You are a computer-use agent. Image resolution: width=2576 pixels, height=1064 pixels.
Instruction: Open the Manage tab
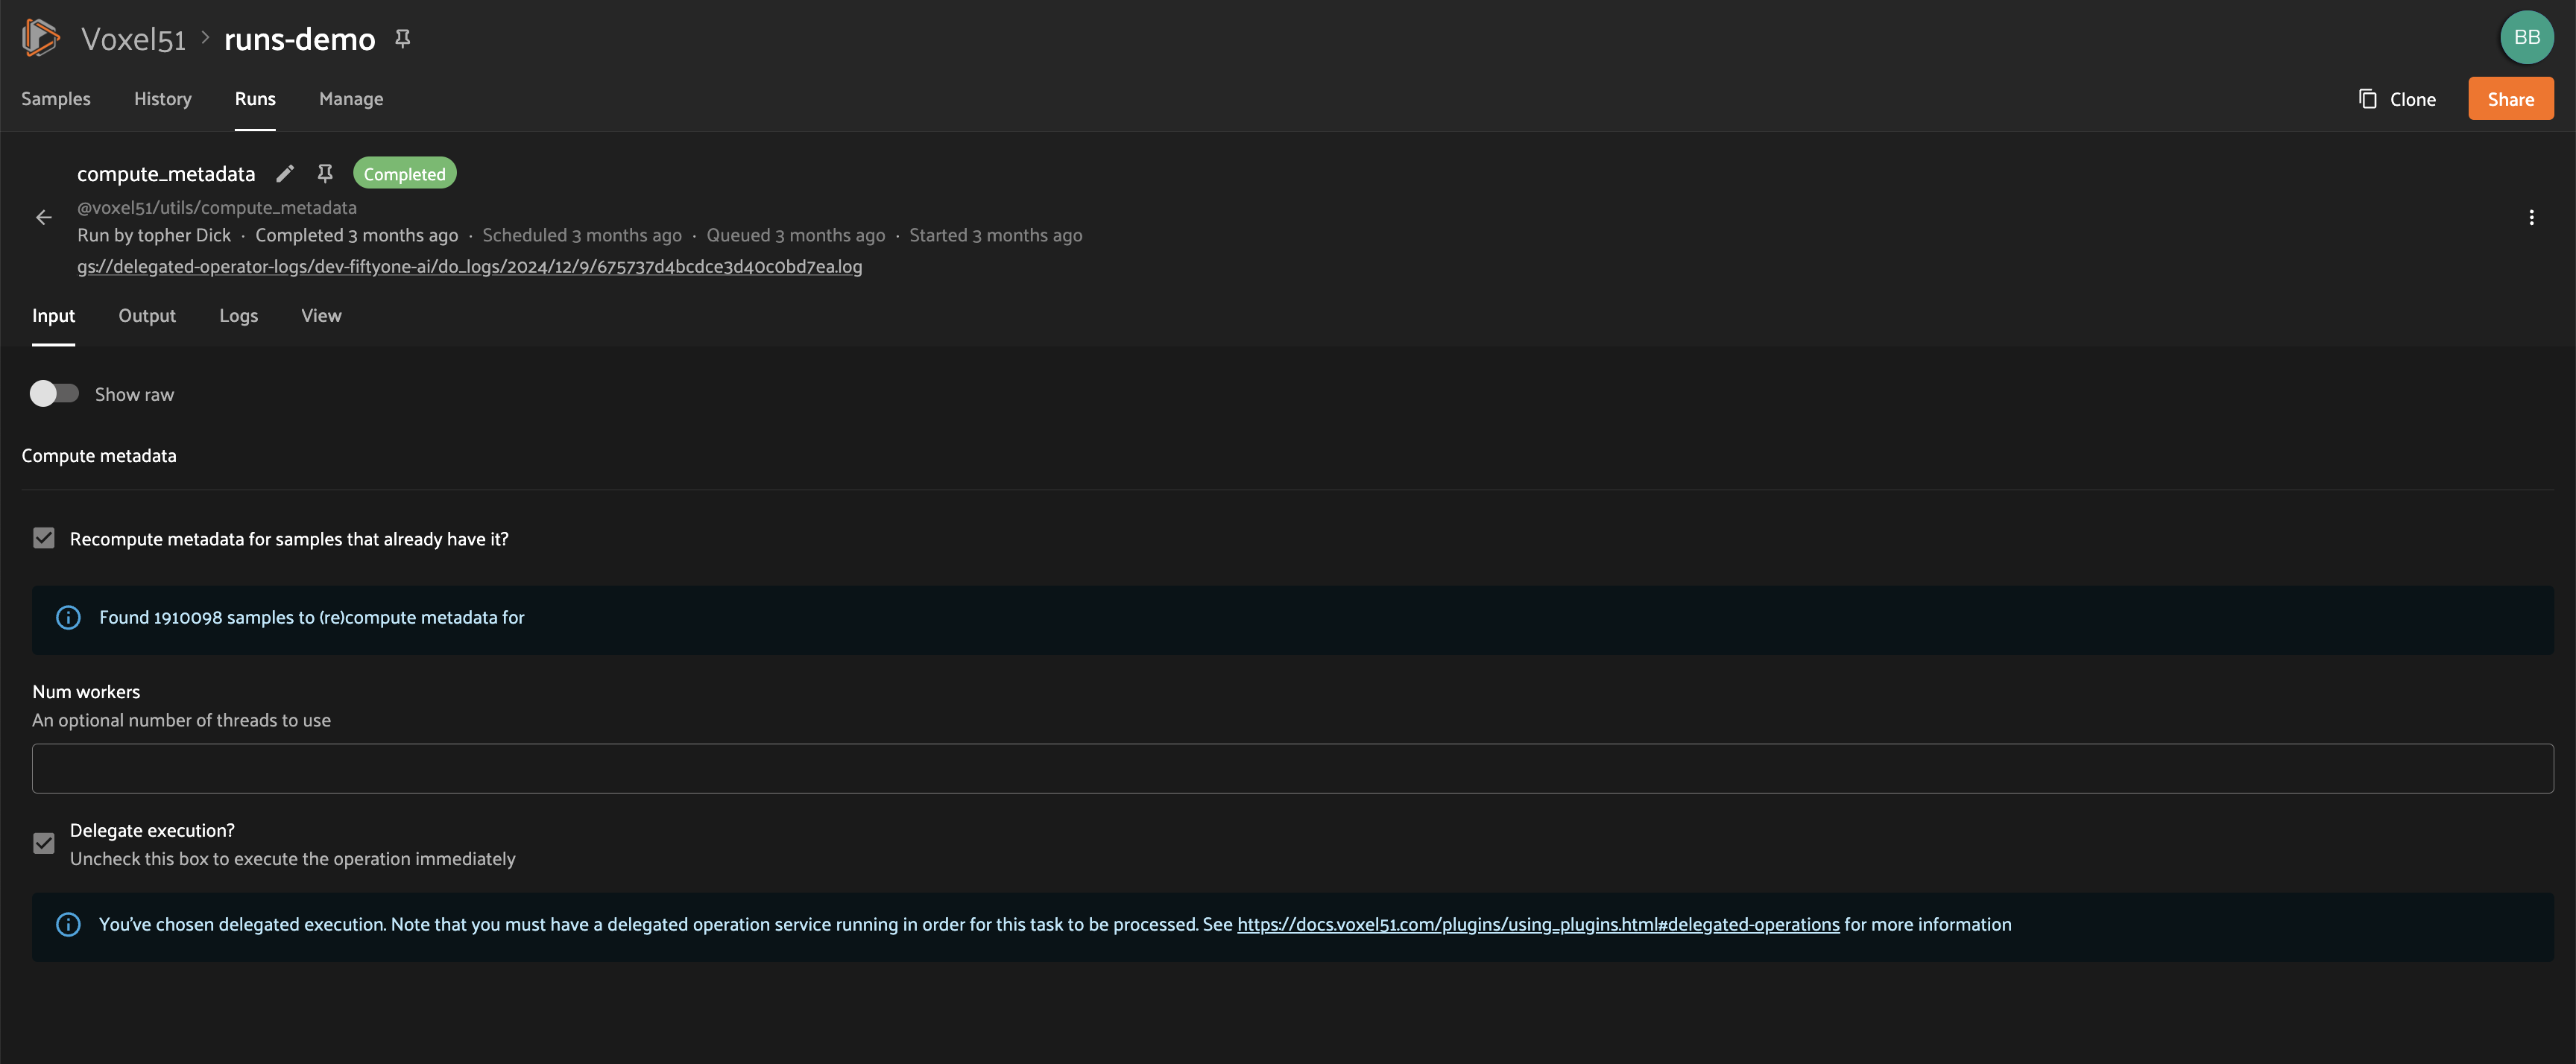tap(351, 99)
